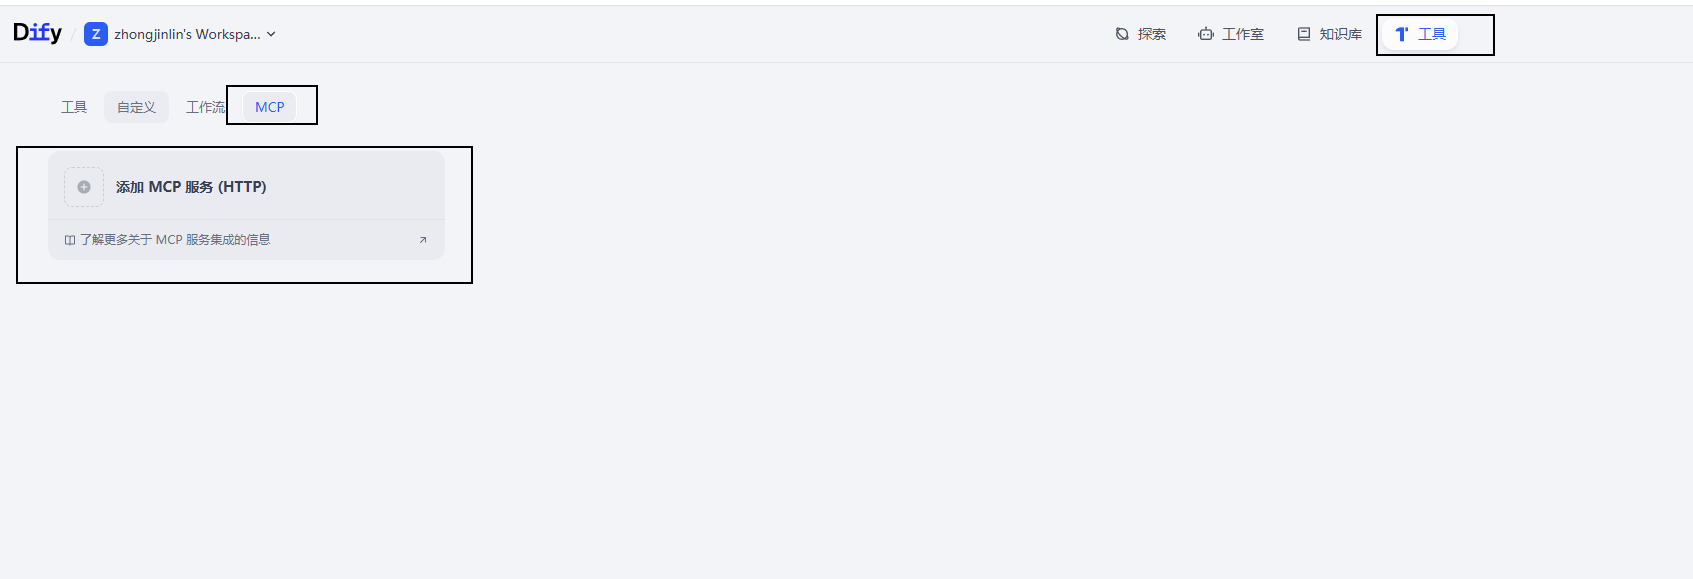Click the book icon beside 了解更多

70,240
